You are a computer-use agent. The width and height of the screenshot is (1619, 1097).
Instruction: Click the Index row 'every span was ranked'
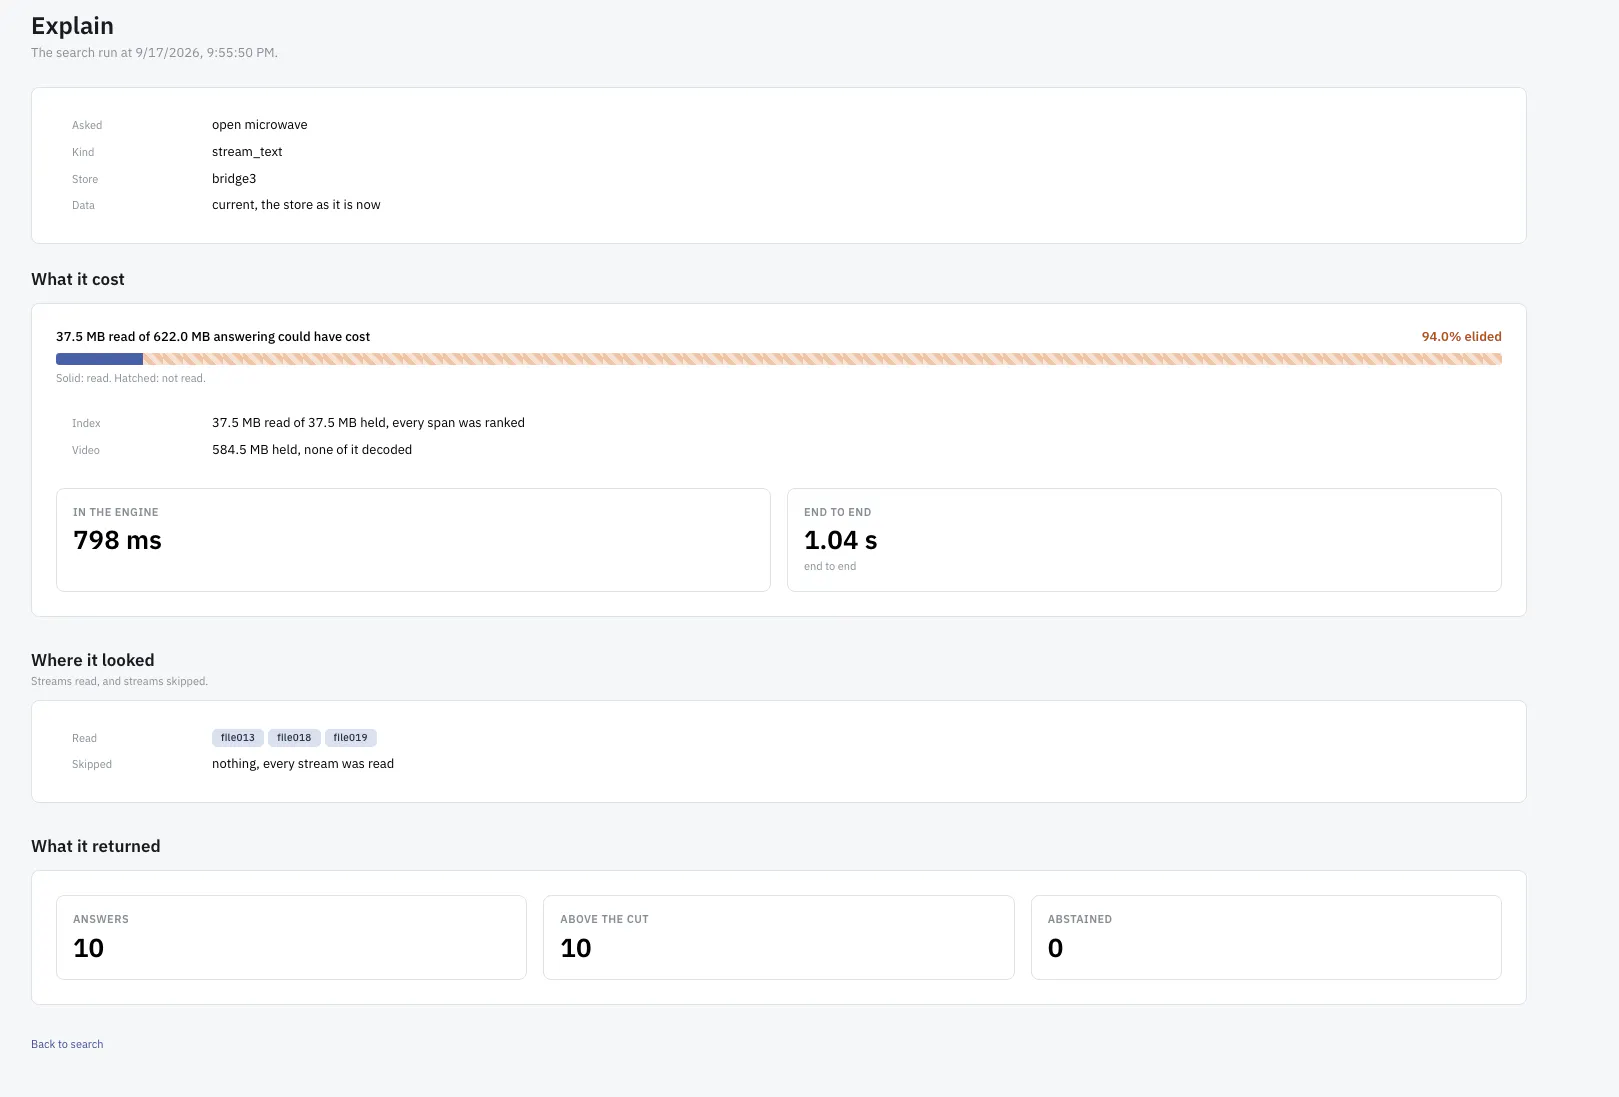[368, 423]
